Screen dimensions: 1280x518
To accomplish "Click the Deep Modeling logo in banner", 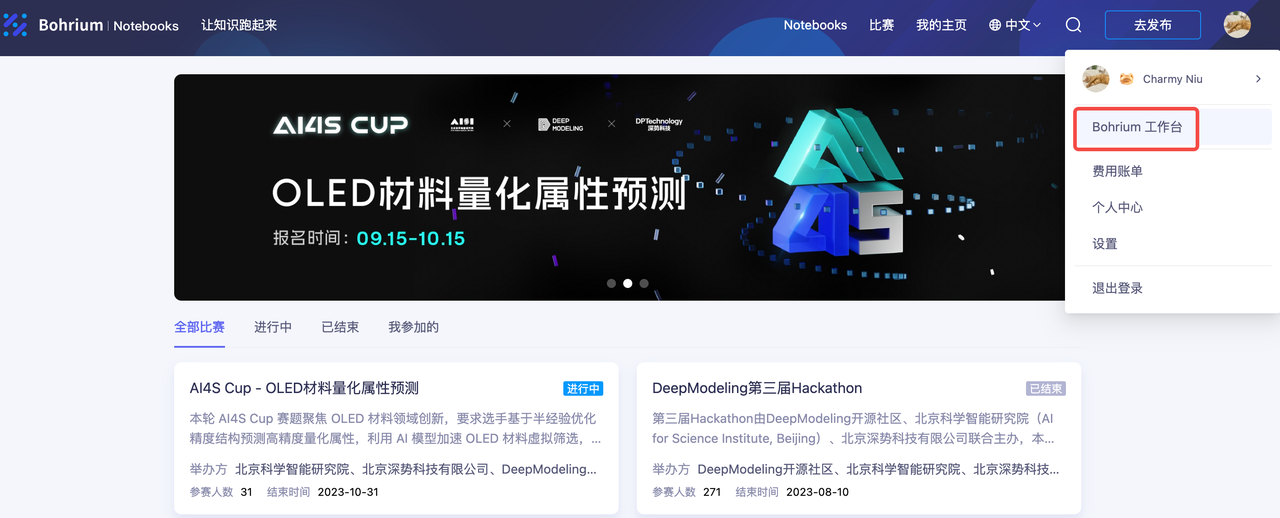I will 561,125.
